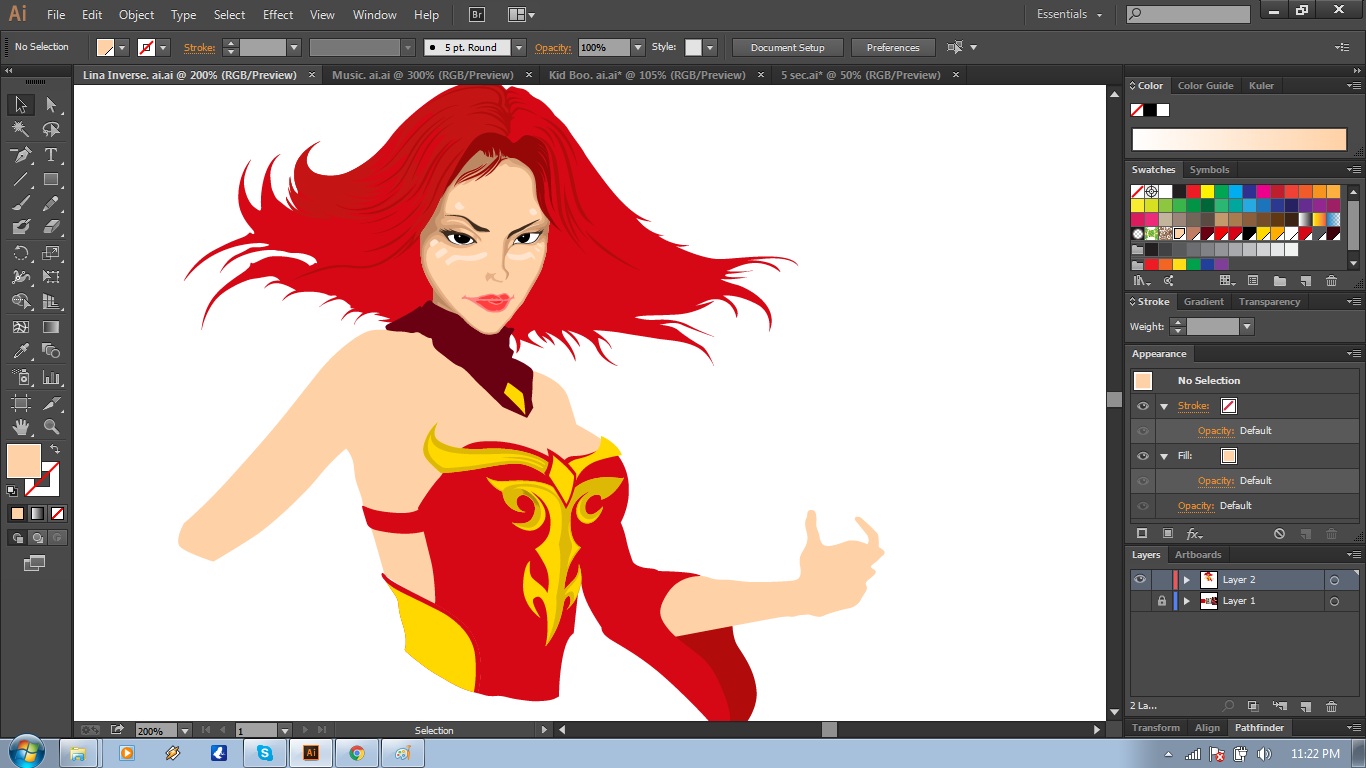Open Stroke panel Weight dropdown
Image resolution: width=1366 pixels, height=768 pixels.
[x=1246, y=327]
